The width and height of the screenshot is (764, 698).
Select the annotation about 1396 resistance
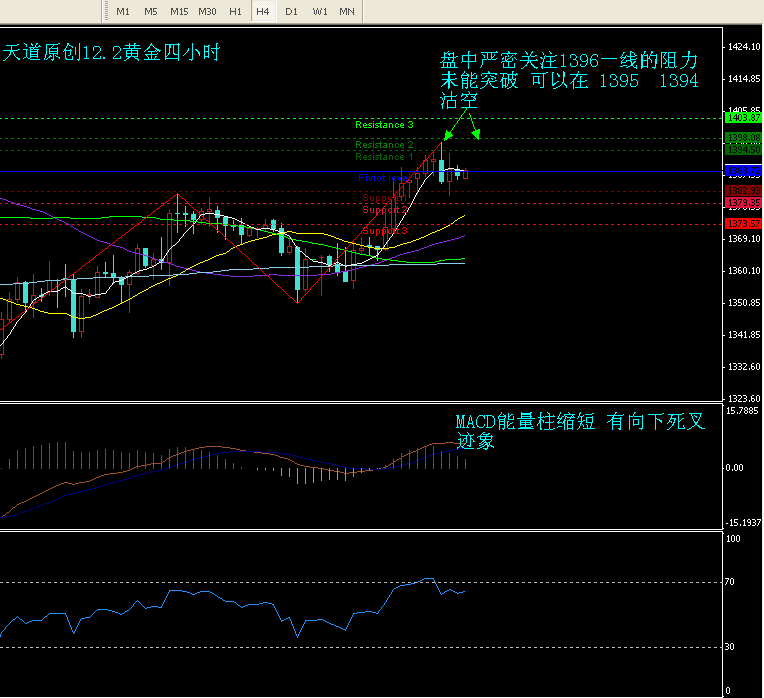[569, 81]
